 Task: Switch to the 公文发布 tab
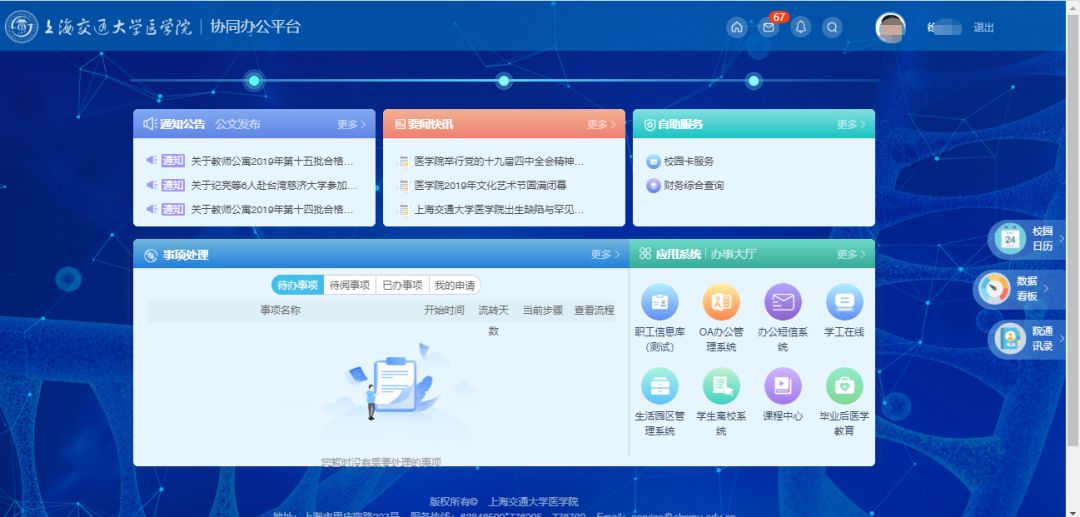(237, 125)
